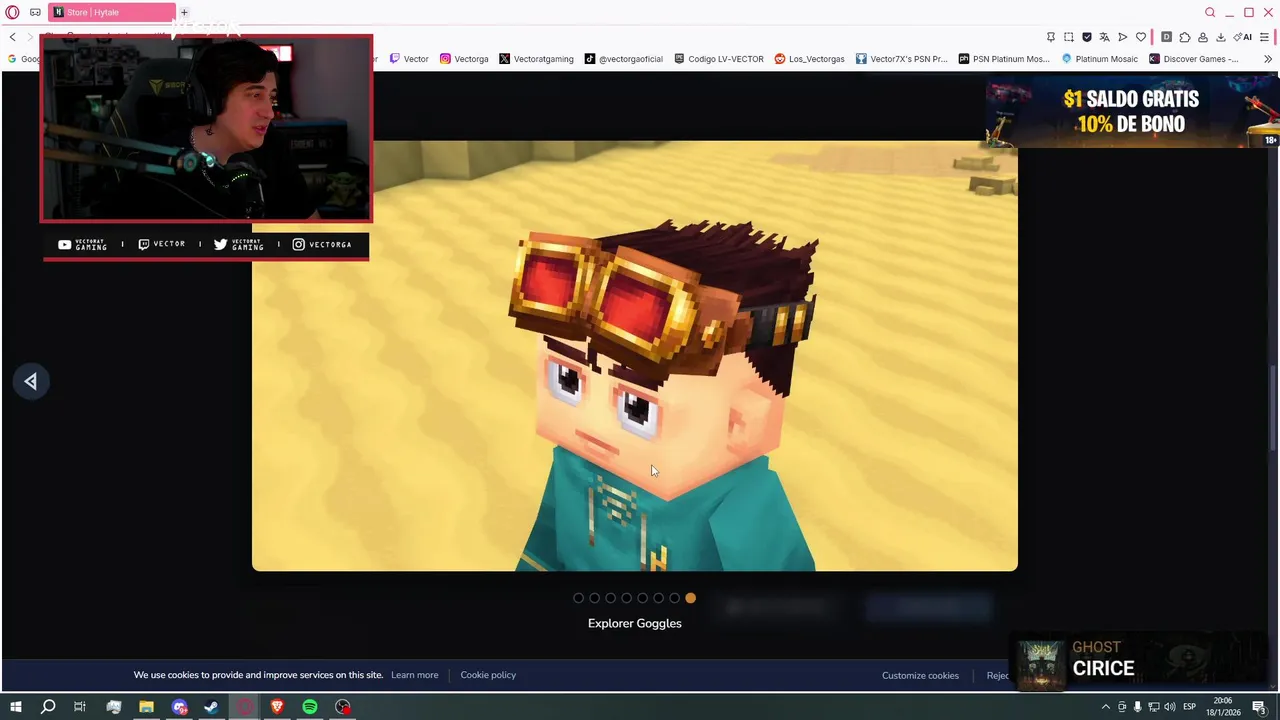Open the Codigo LV-VECTOR bookmark
The image size is (1280, 720).
[x=719, y=59]
